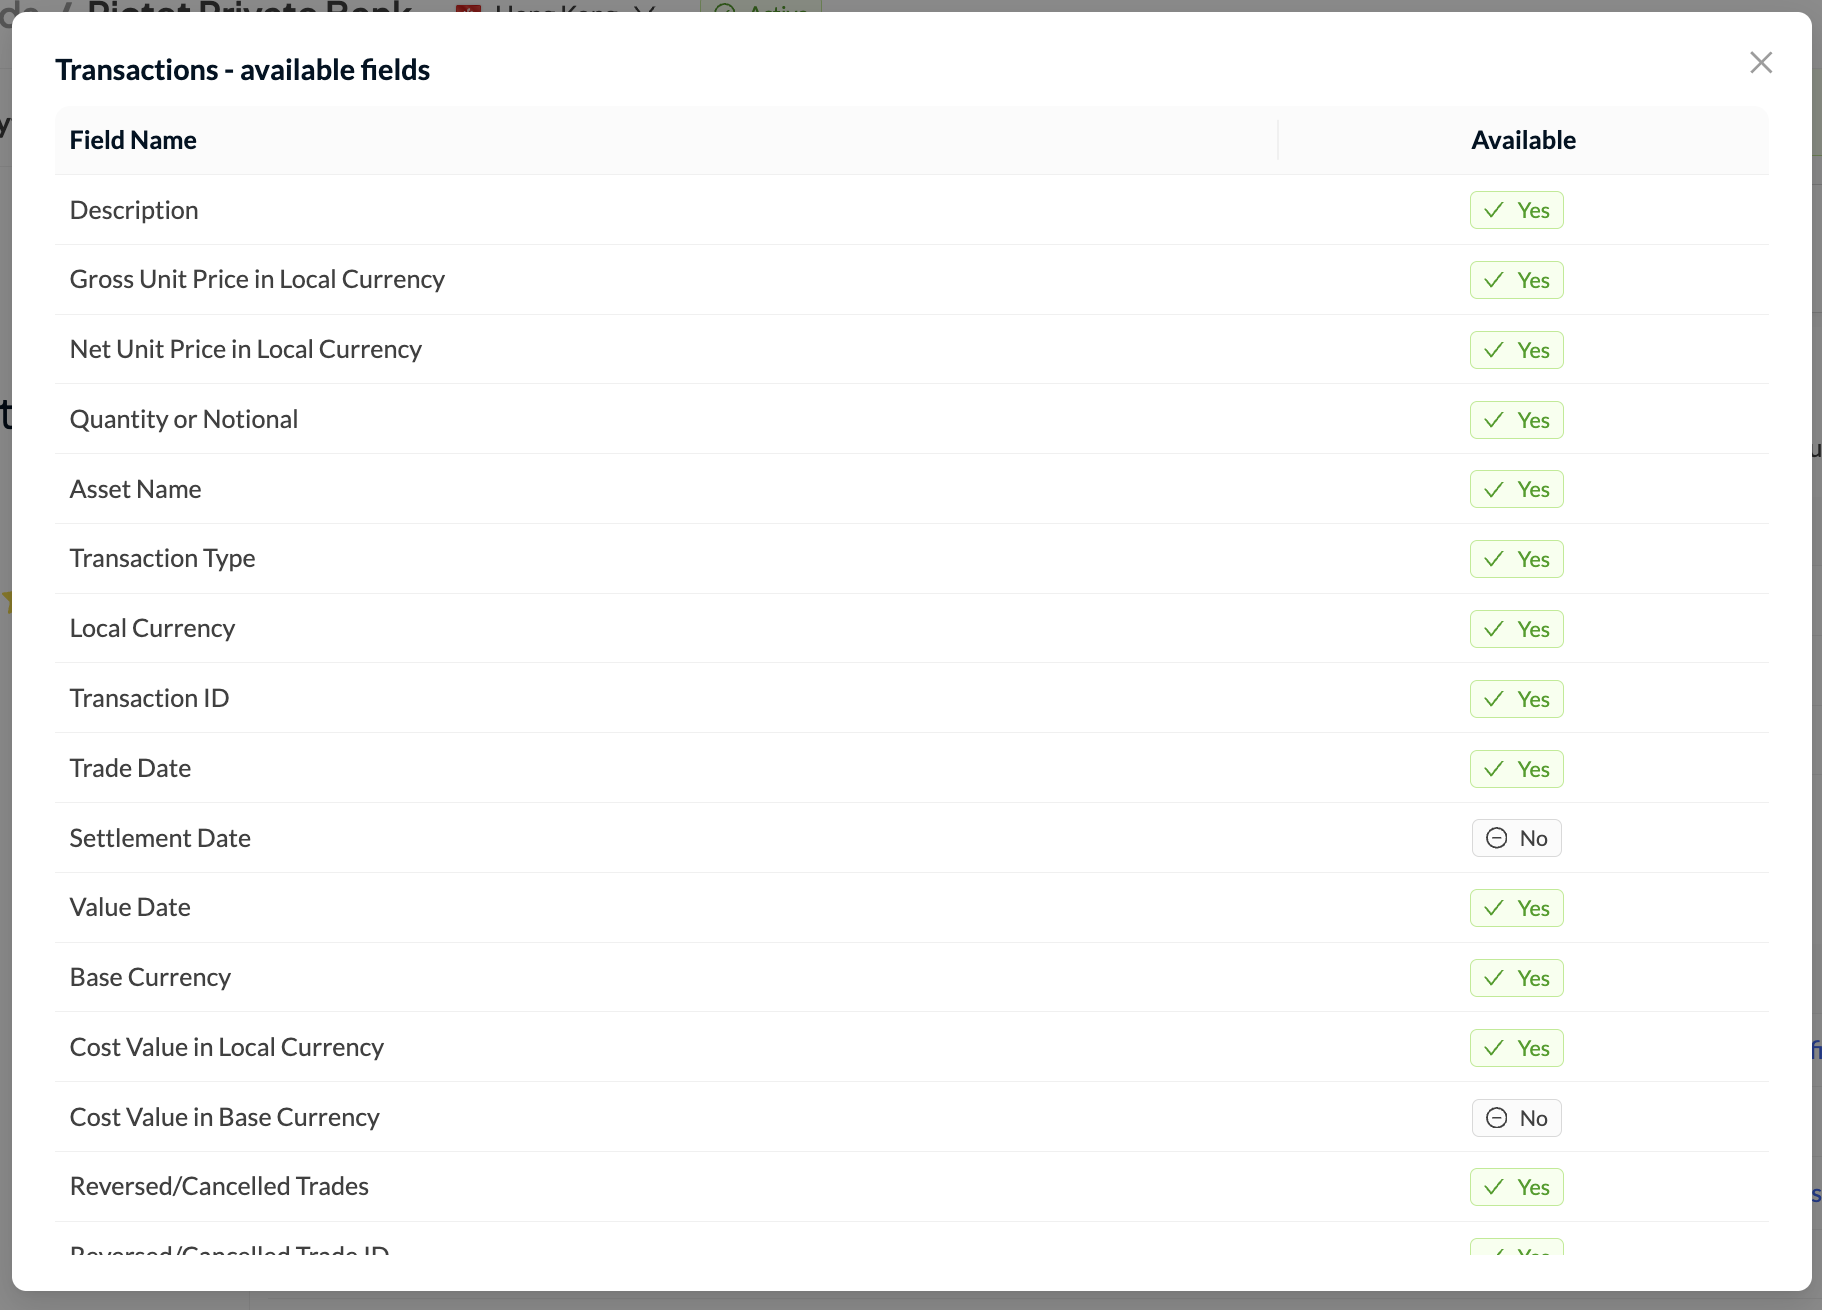
Task: Select the Asset Name row label
Action: 136,489
